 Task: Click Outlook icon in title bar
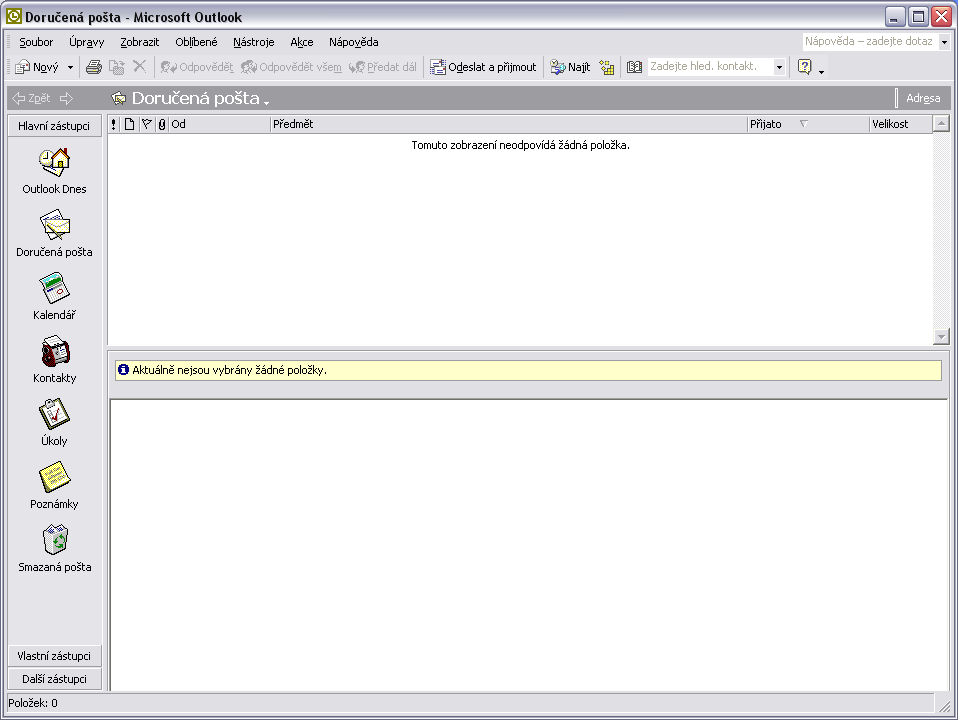(x=13, y=16)
